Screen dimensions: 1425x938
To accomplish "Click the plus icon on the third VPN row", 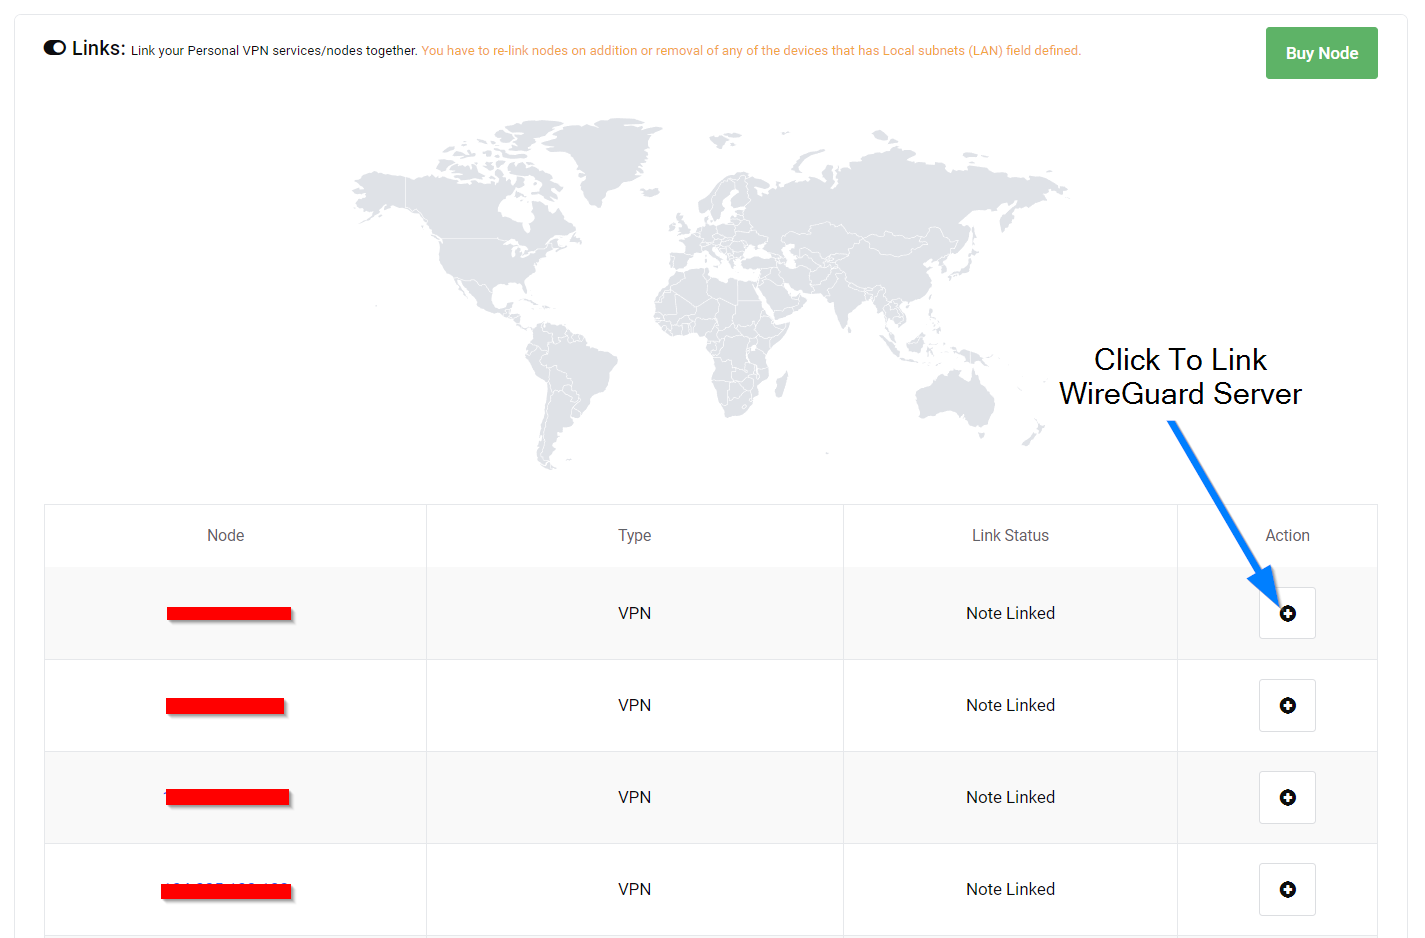I will 1287,797.
